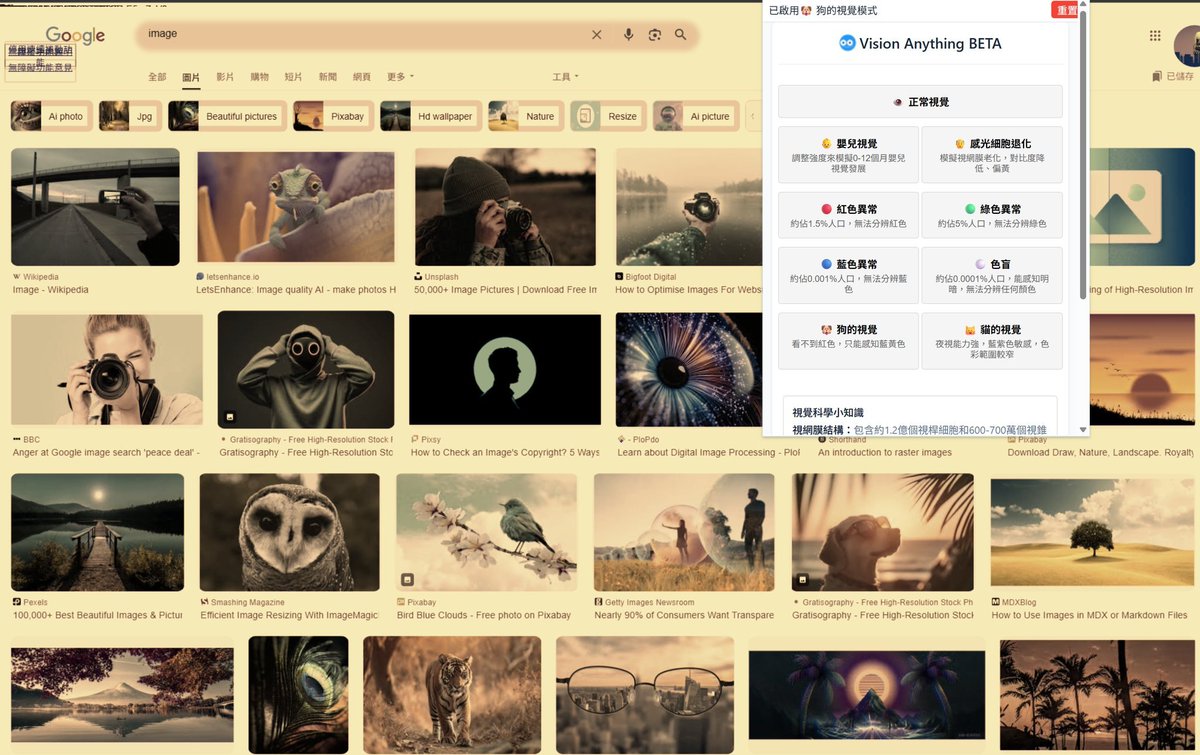Select the 圖片 images tab
The height and width of the screenshot is (755, 1200).
(191, 77)
